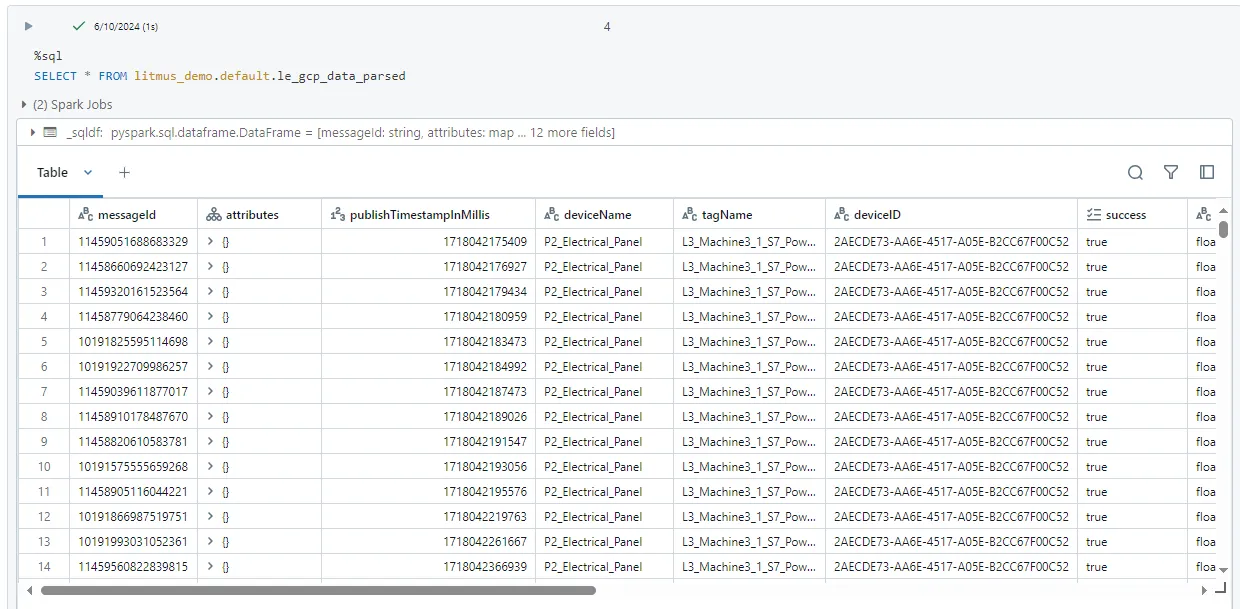Viewport: 1240px width, 609px height.
Task: Select messageId cell 10191575555659268
Action: (x=133, y=466)
